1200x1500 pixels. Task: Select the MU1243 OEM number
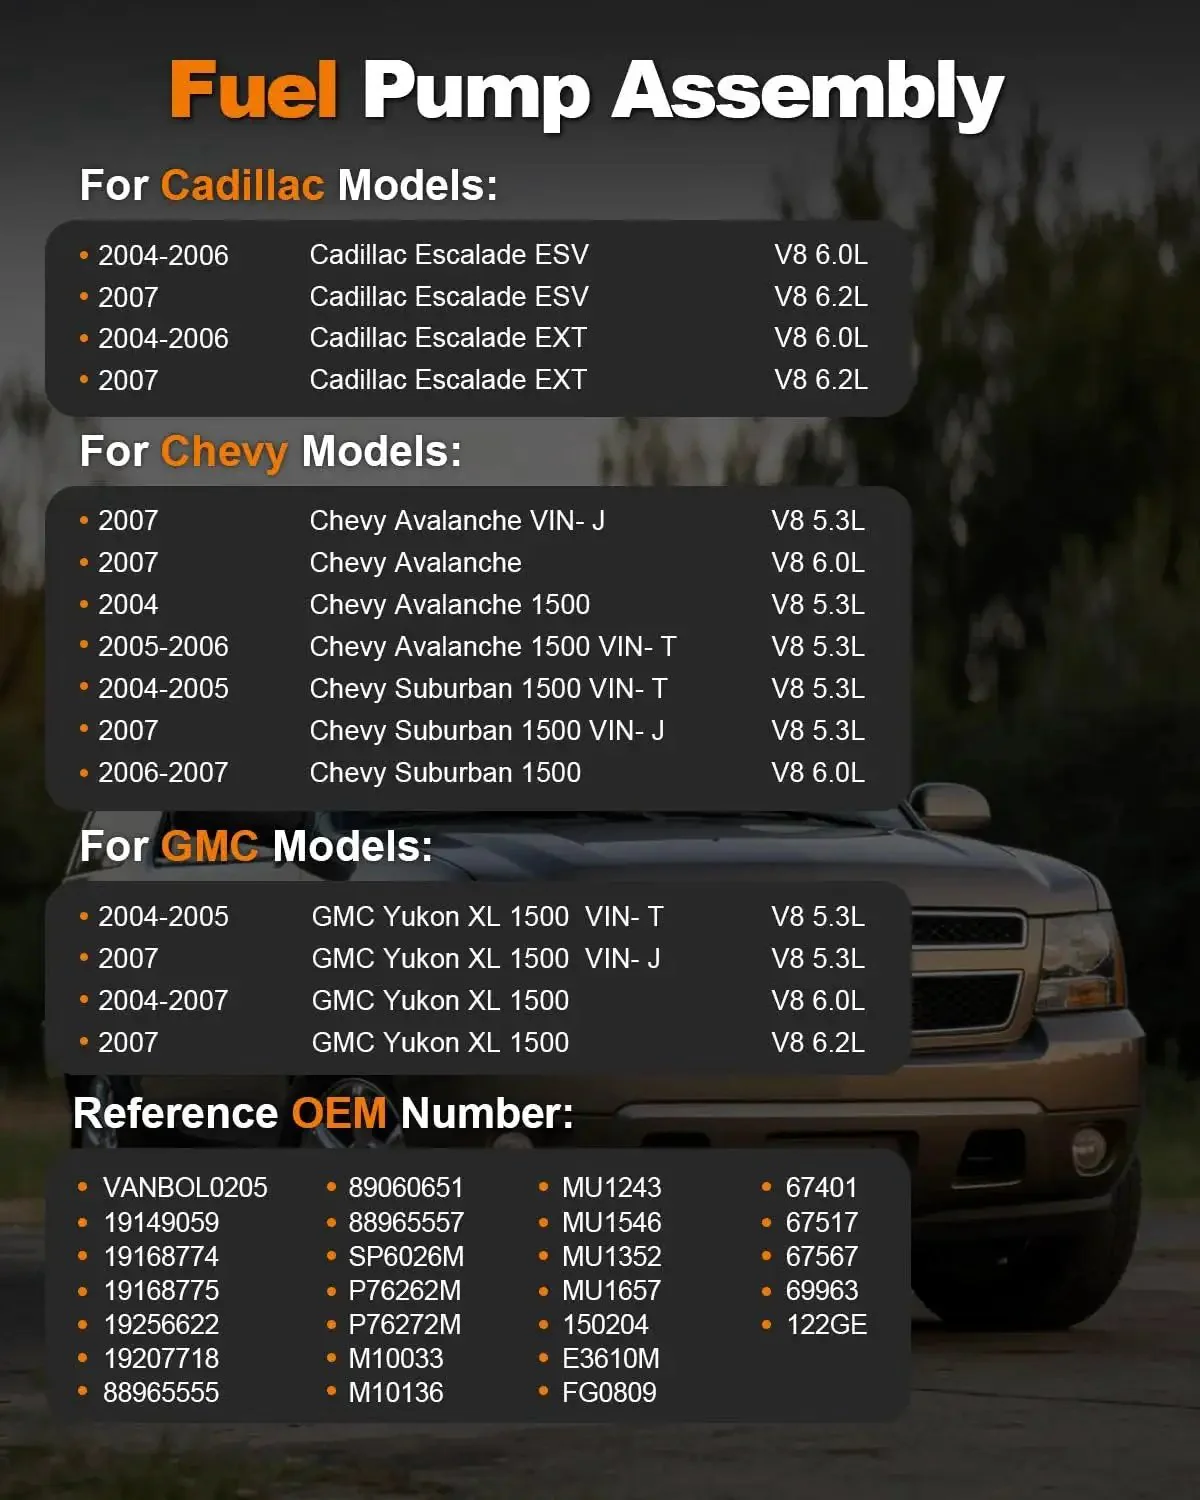point(611,1188)
